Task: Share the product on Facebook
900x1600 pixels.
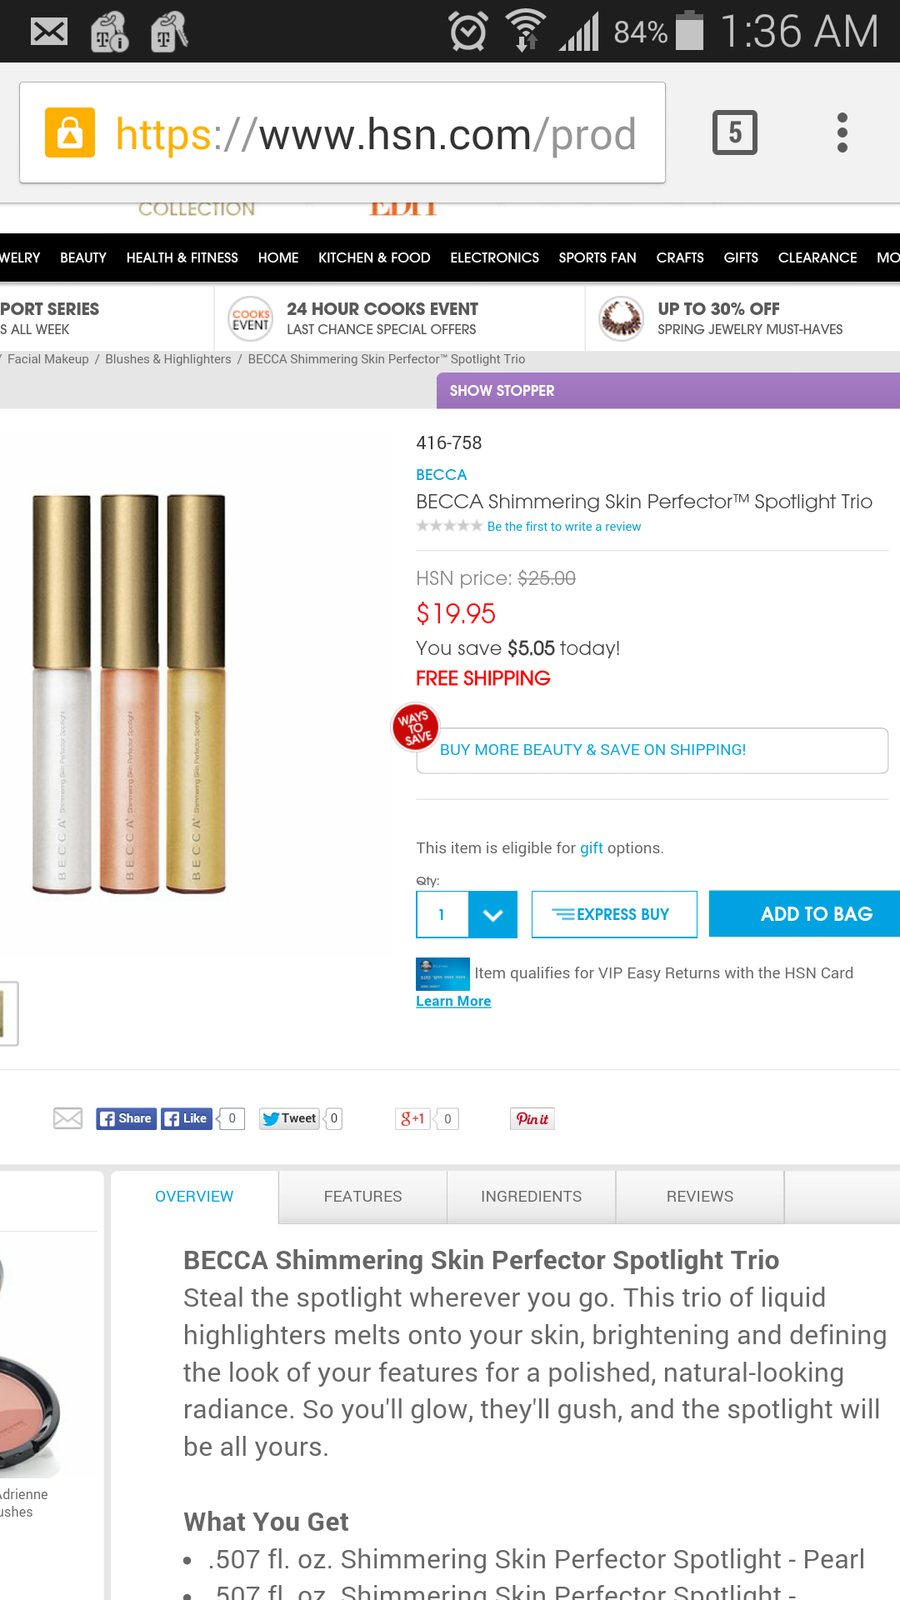Action: point(126,1118)
